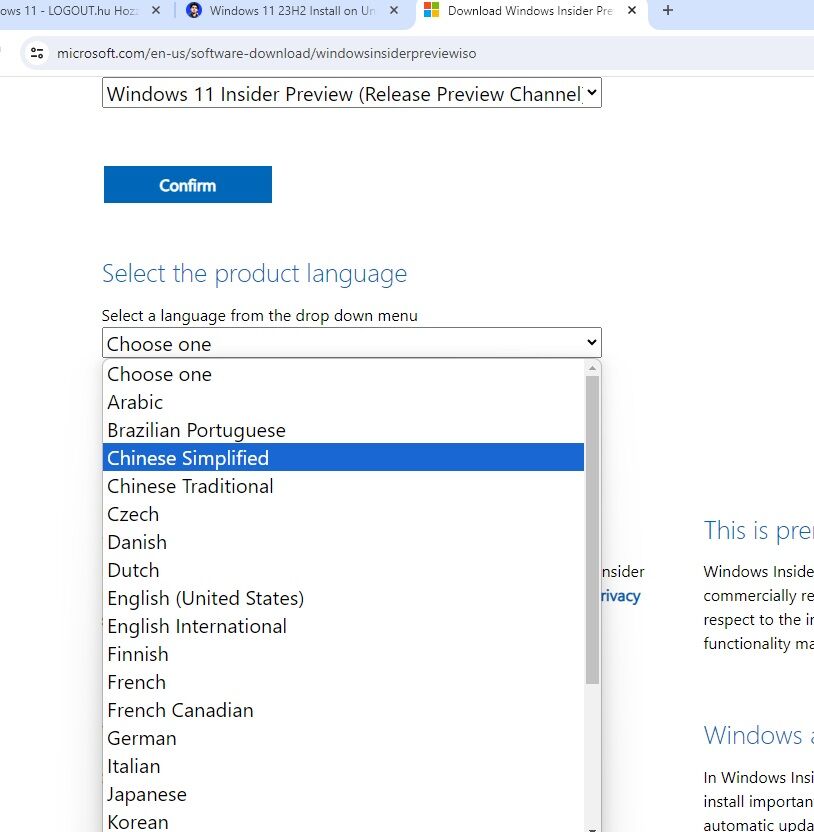
Task: Choose French Canadian from the dropdown list
Action: coord(180,710)
